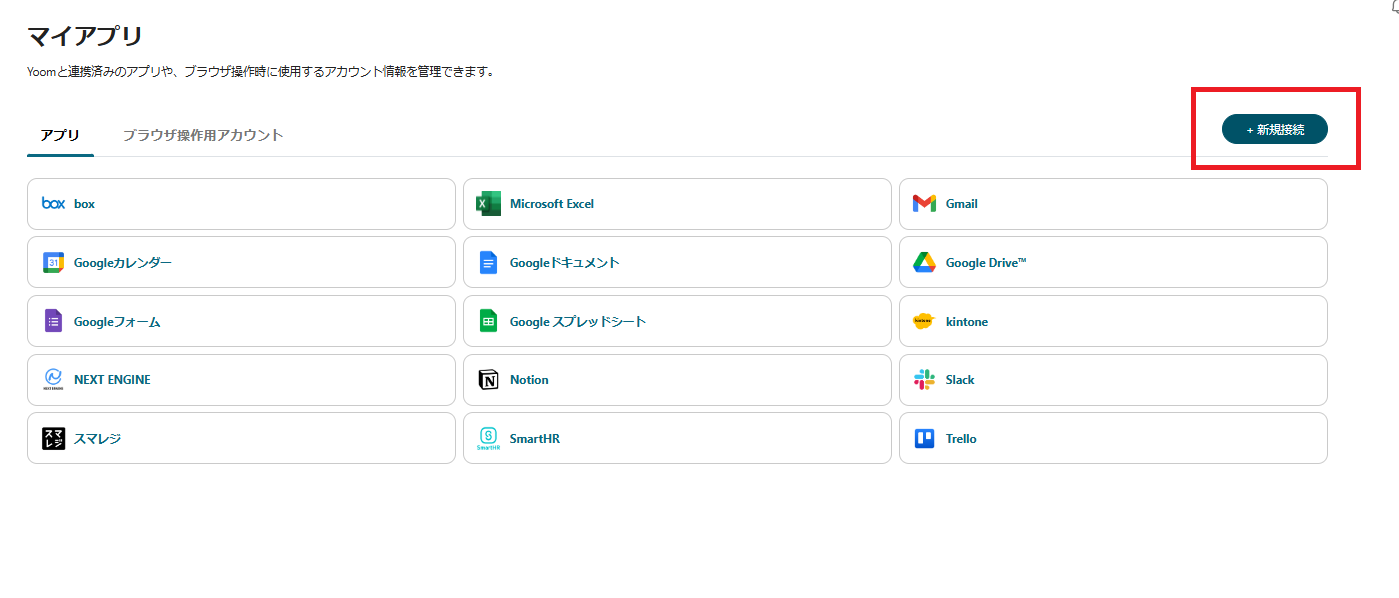This screenshot has width=1399, height=598.
Task: Click the Slack logo icon
Action: click(924, 380)
